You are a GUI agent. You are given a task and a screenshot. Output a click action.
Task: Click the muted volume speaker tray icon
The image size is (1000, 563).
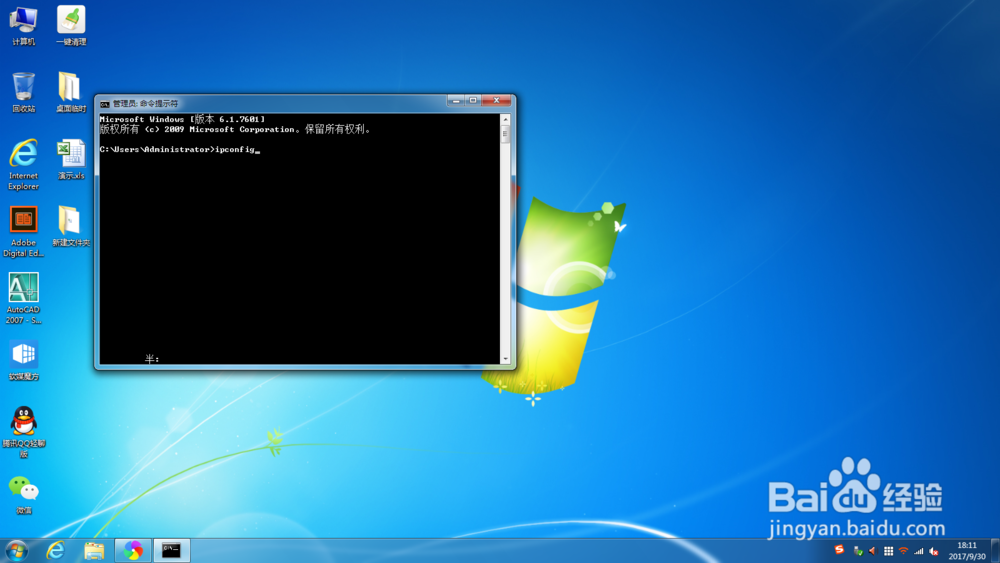point(934,551)
